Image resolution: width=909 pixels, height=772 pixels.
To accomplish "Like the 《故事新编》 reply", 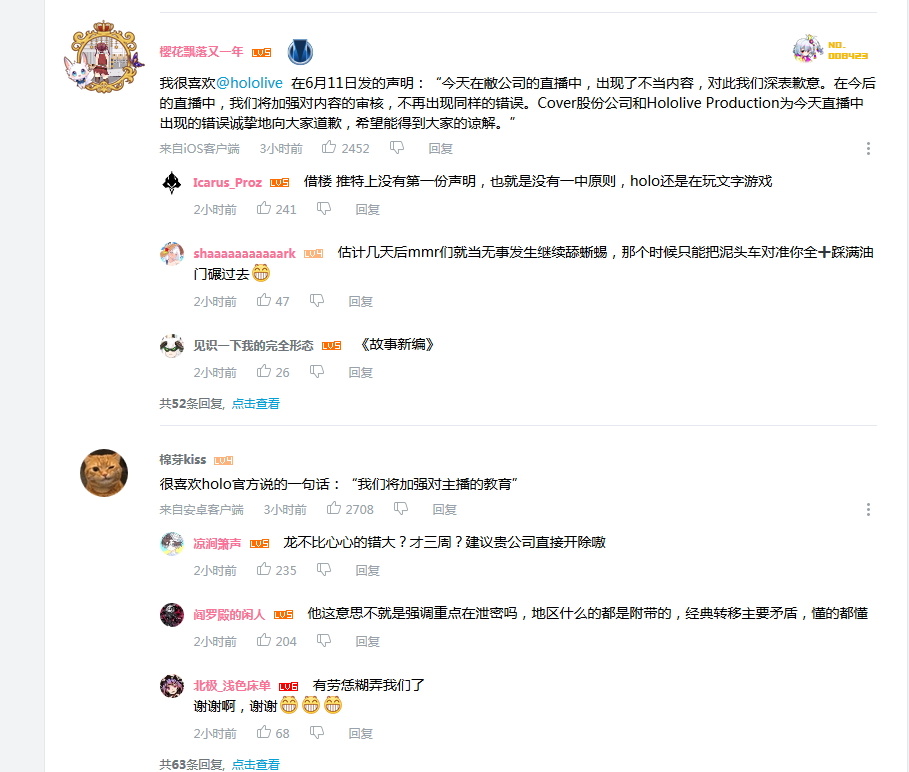I will tap(264, 371).
